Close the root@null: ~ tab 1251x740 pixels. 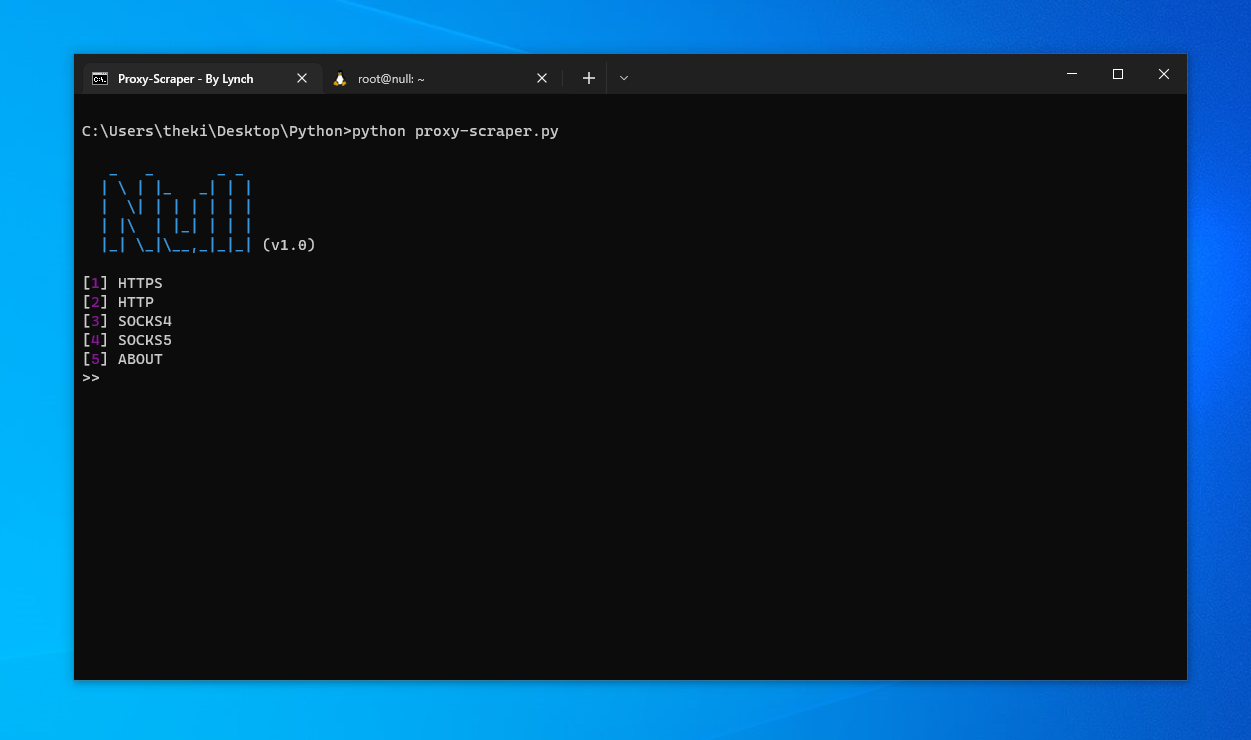542,78
